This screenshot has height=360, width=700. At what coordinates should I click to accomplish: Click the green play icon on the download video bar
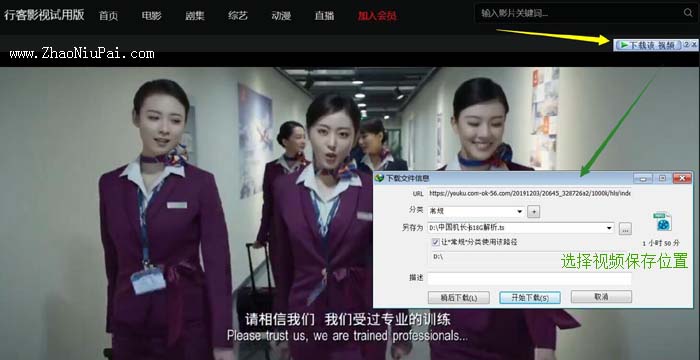(624, 45)
